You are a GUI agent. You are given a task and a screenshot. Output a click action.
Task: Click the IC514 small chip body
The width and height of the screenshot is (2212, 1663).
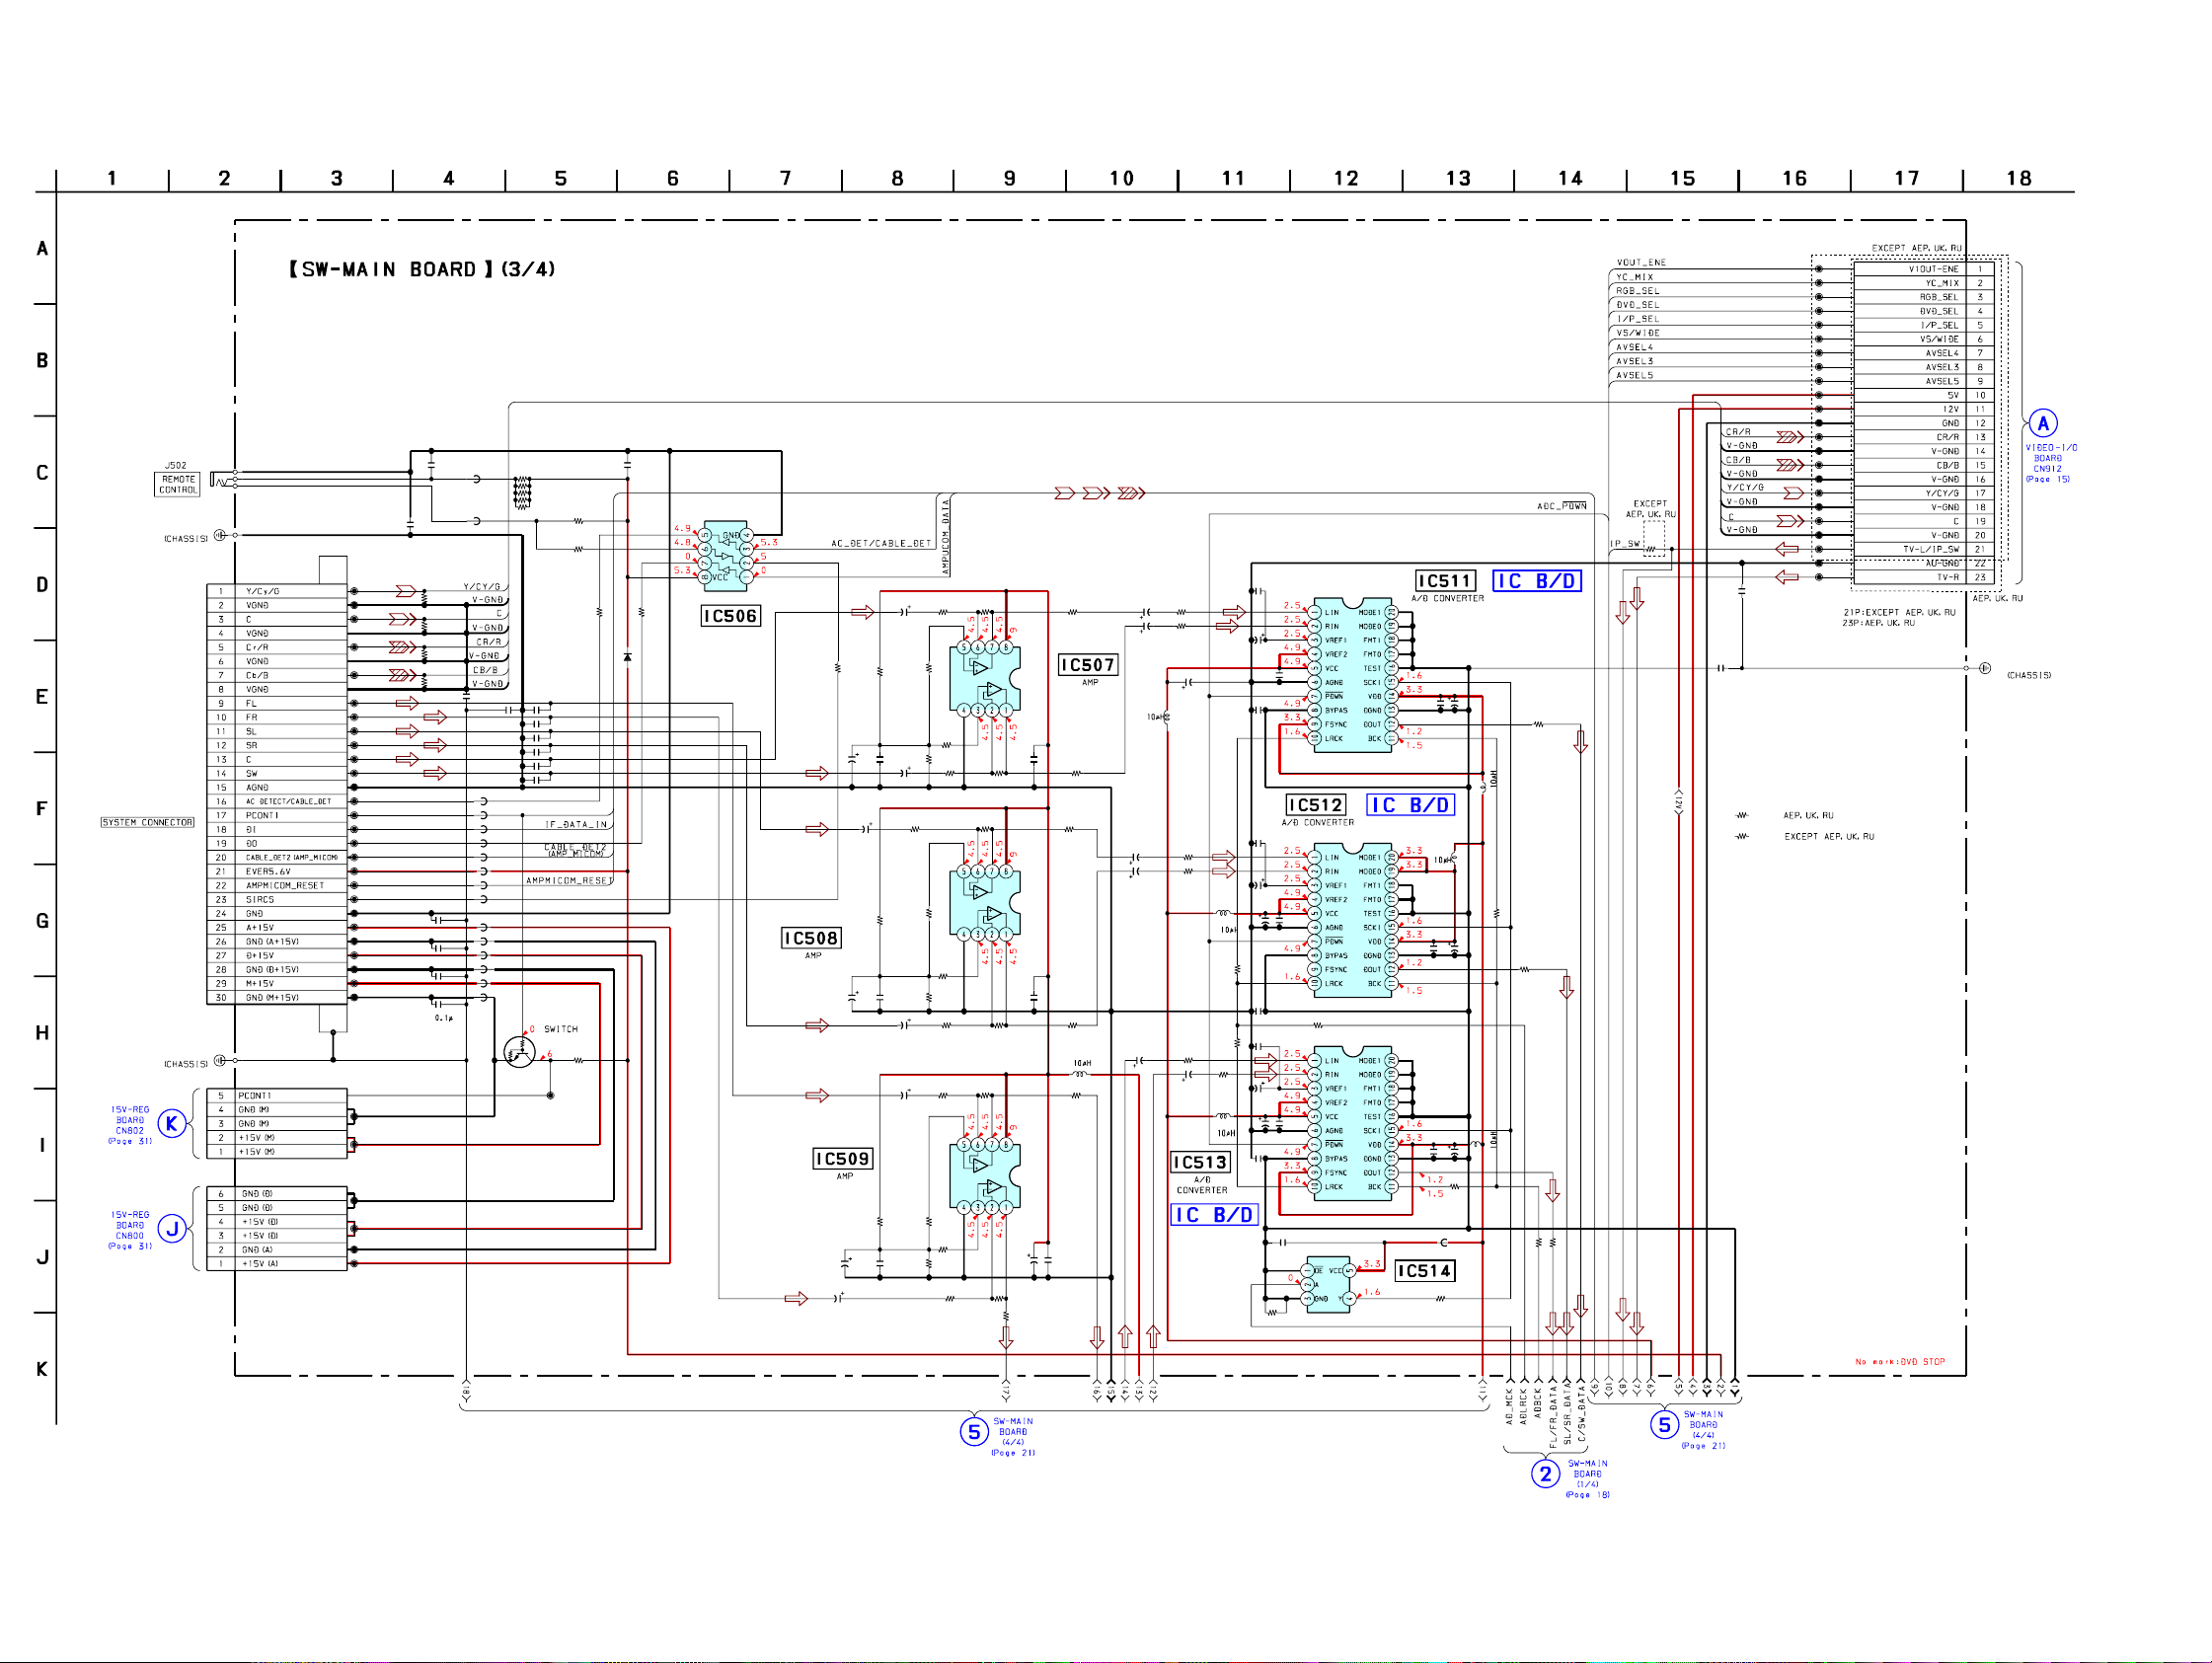pos(1328,1285)
